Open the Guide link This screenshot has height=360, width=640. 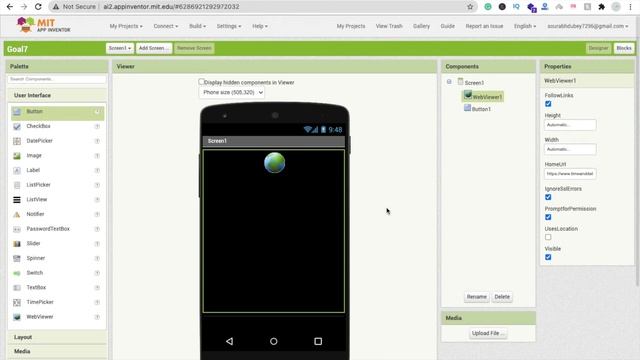pos(448,26)
